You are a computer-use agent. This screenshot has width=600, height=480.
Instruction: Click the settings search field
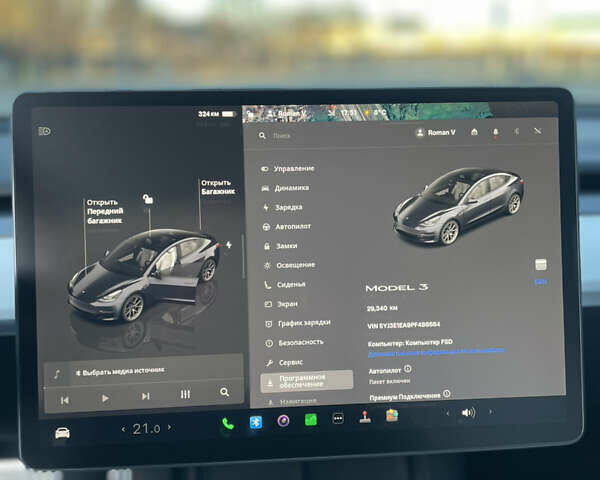point(329,136)
